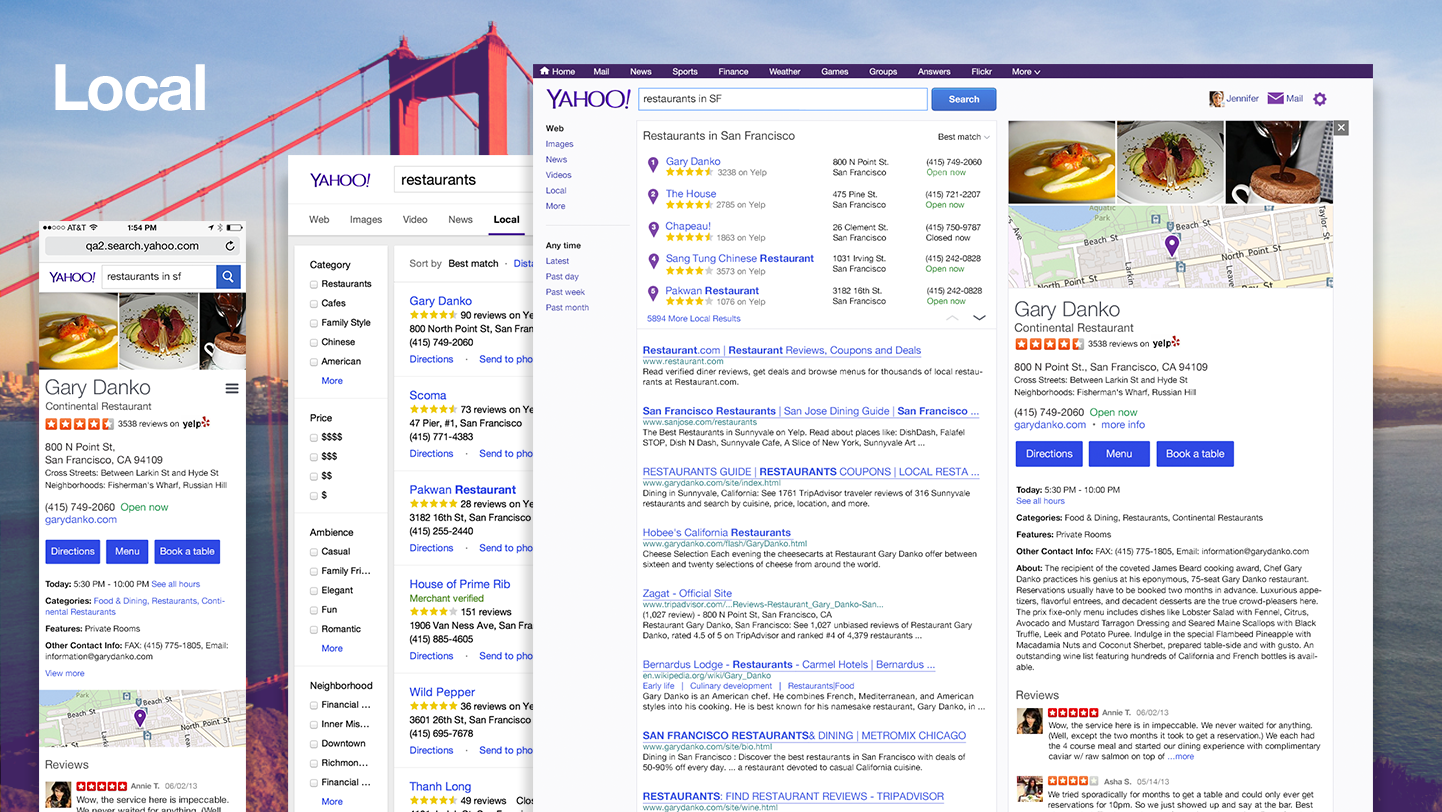Click map pin number 4 beside Sang Tung
The width and height of the screenshot is (1442, 812).
coord(653,262)
